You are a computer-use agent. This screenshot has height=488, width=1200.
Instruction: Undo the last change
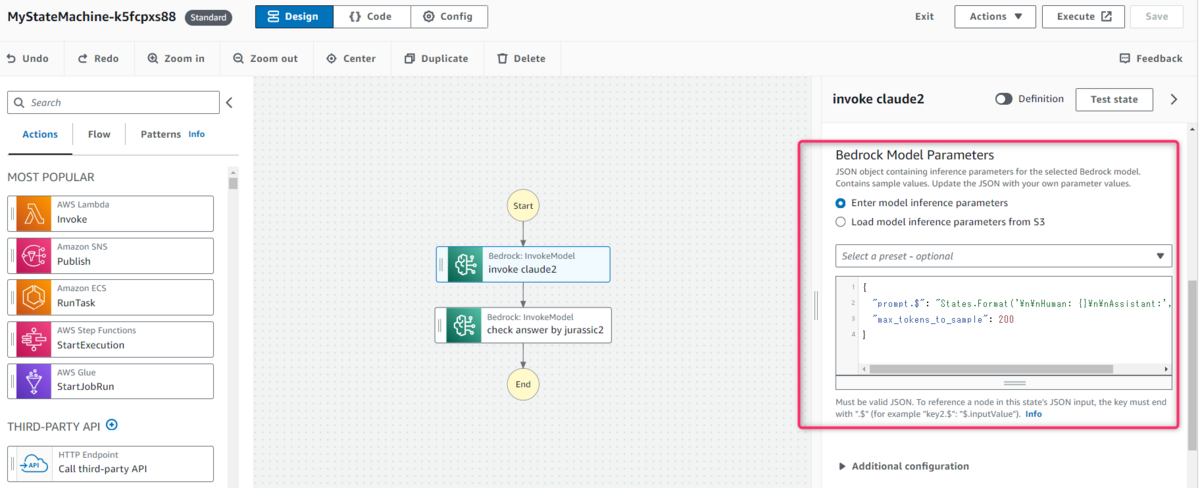27,58
